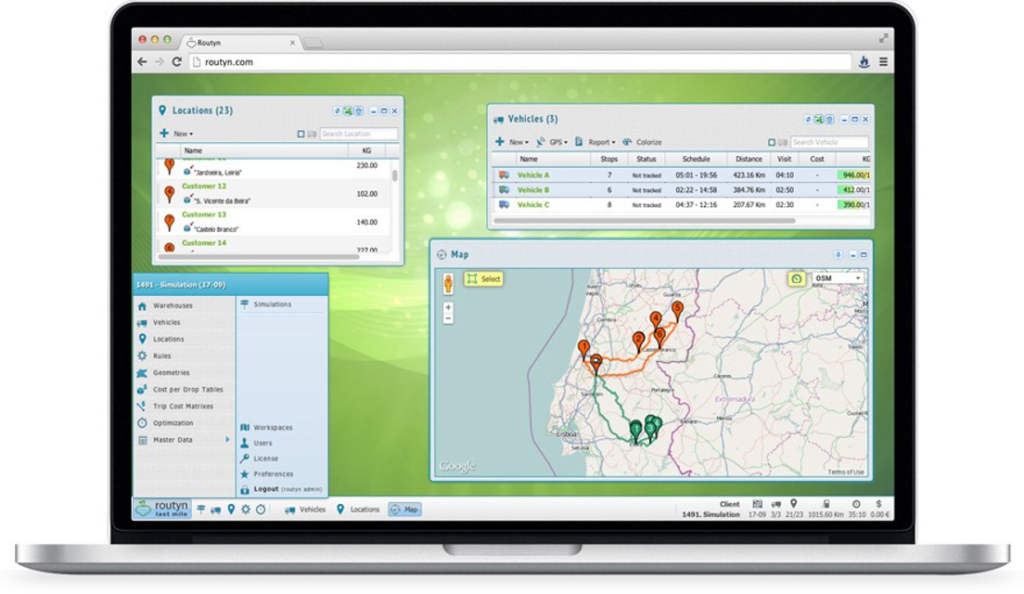The image size is (1024, 594).
Task: Expand the Master Data submenu arrow
Action: [227, 440]
